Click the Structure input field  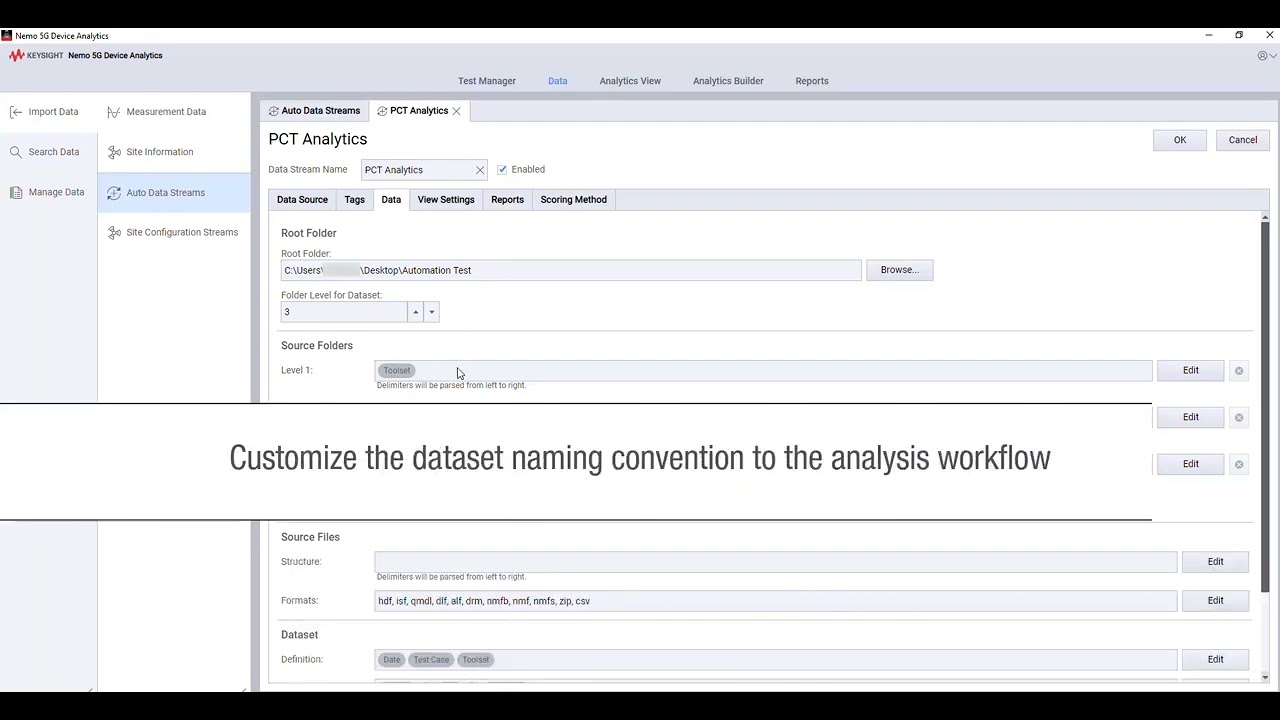pyautogui.click(x=776, y=562)
